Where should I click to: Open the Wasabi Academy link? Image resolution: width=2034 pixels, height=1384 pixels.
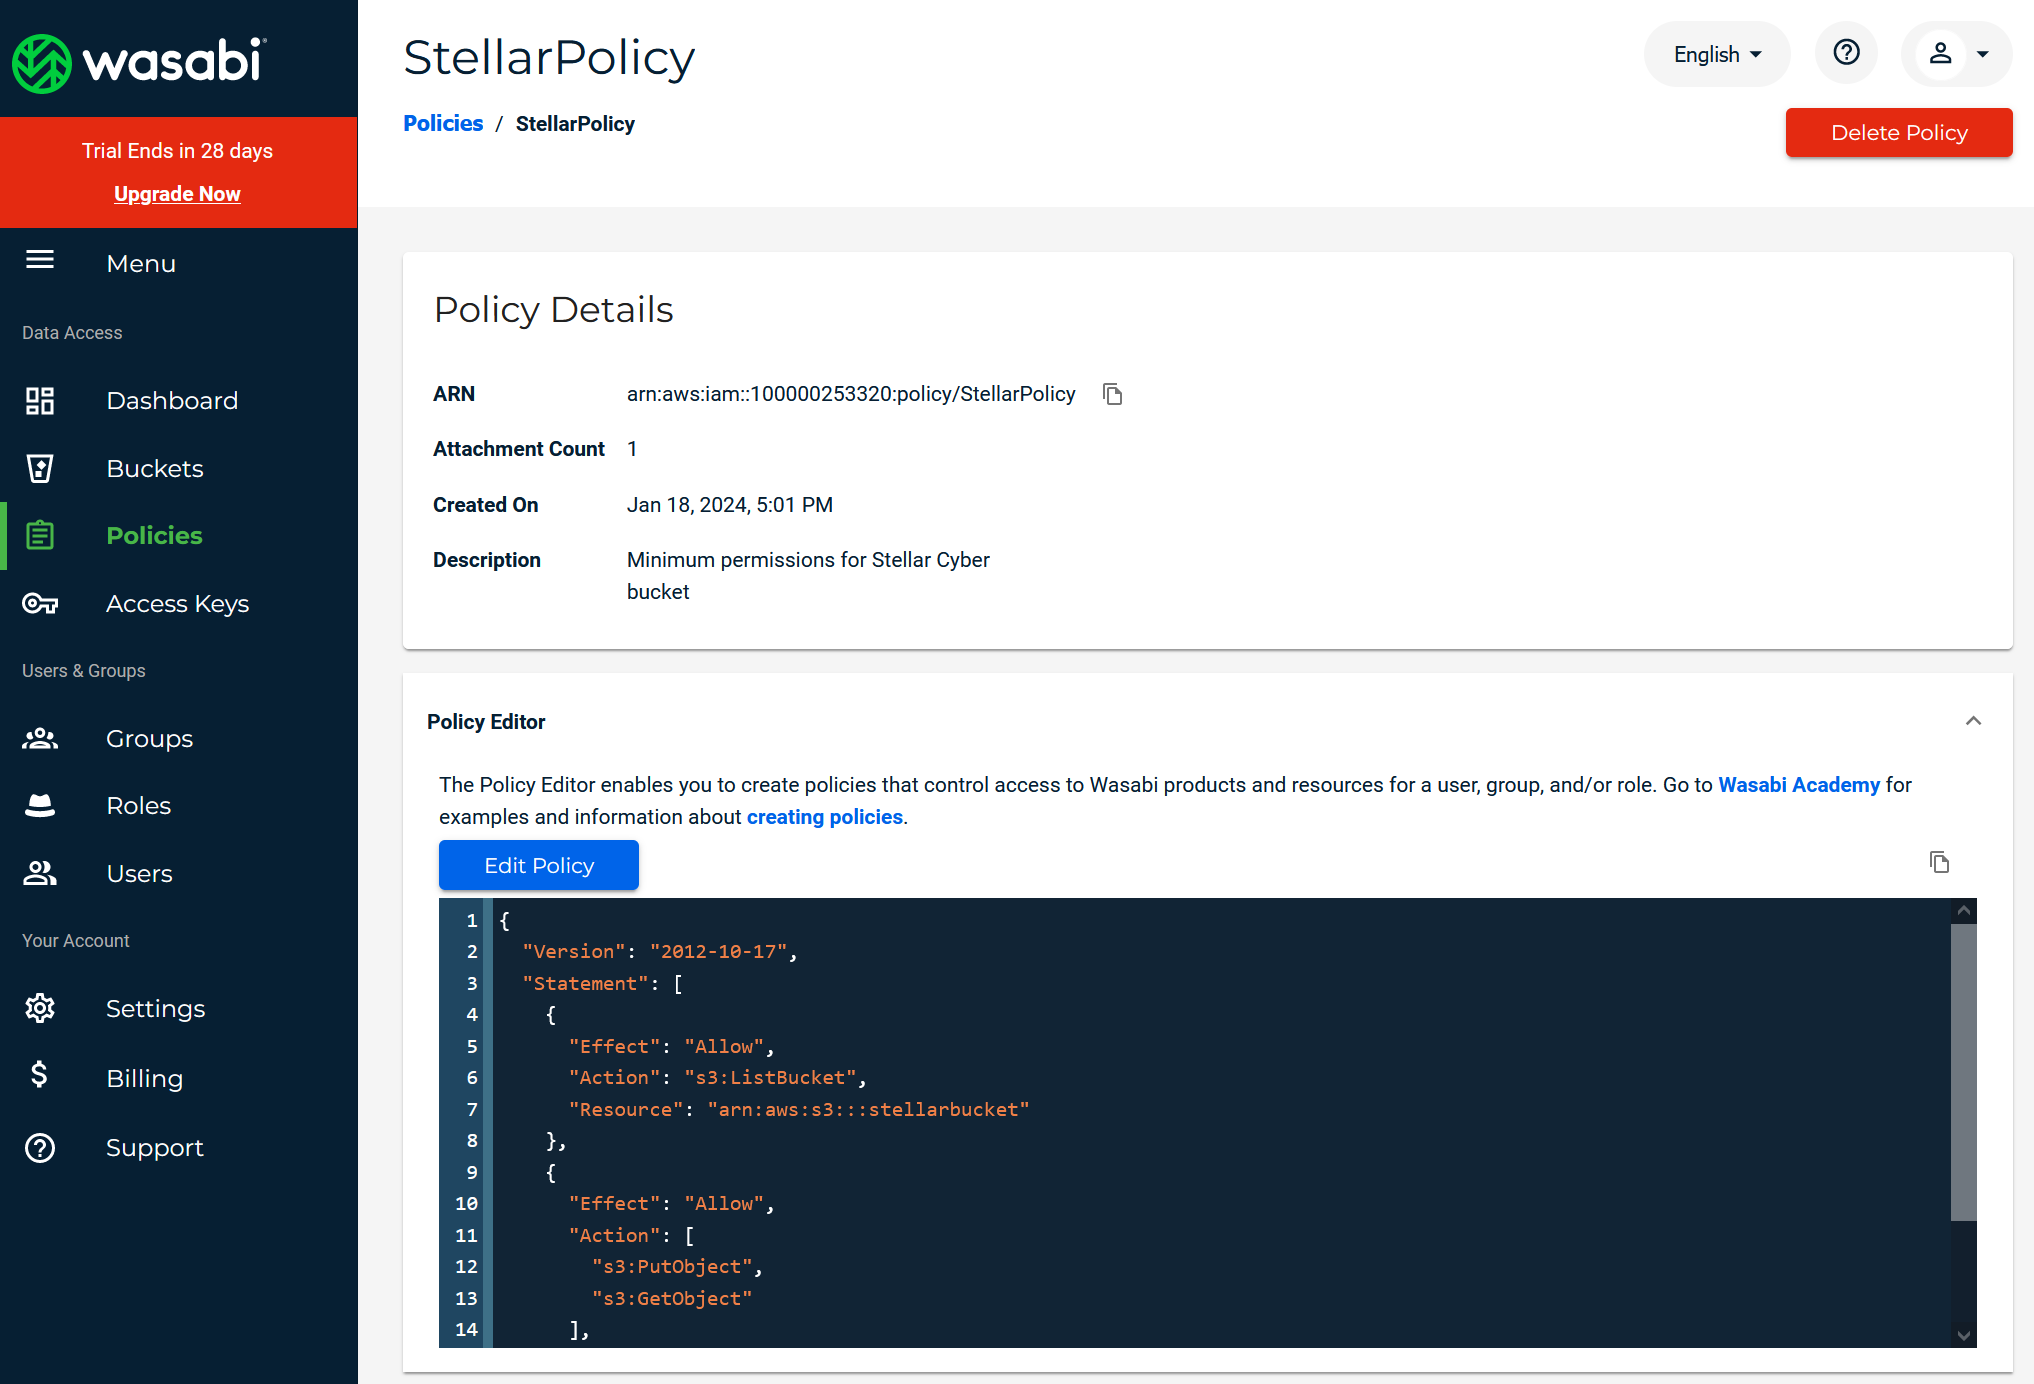[1798, 785]
